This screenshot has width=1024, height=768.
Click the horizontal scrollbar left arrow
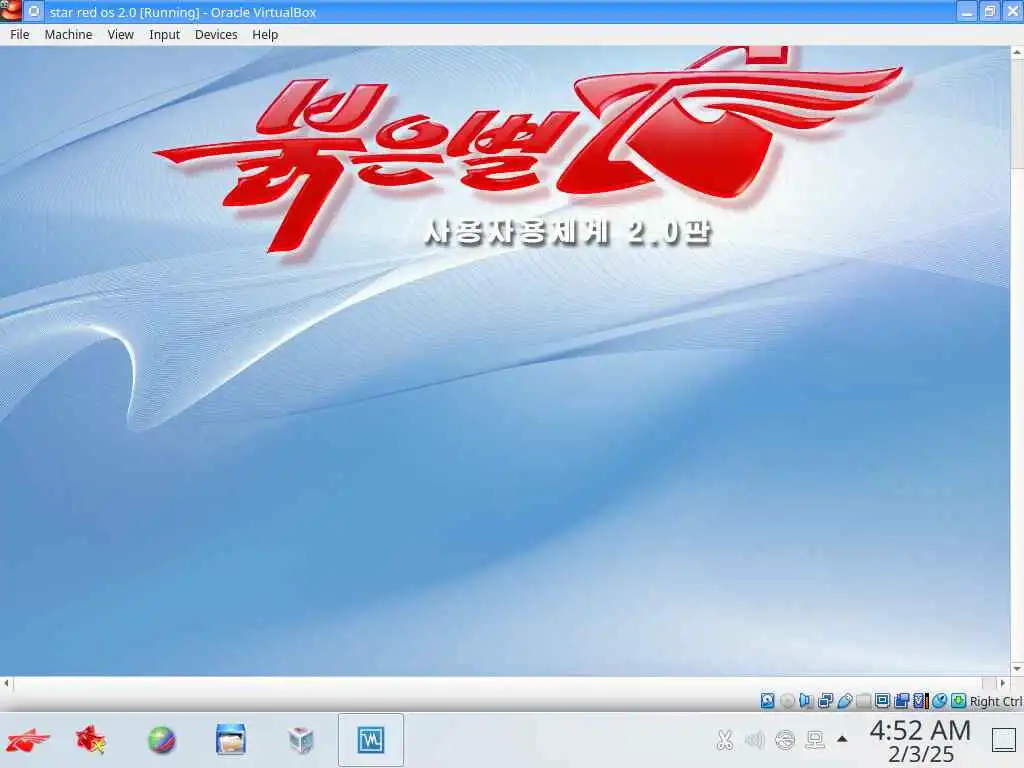[x=6, y=683]
